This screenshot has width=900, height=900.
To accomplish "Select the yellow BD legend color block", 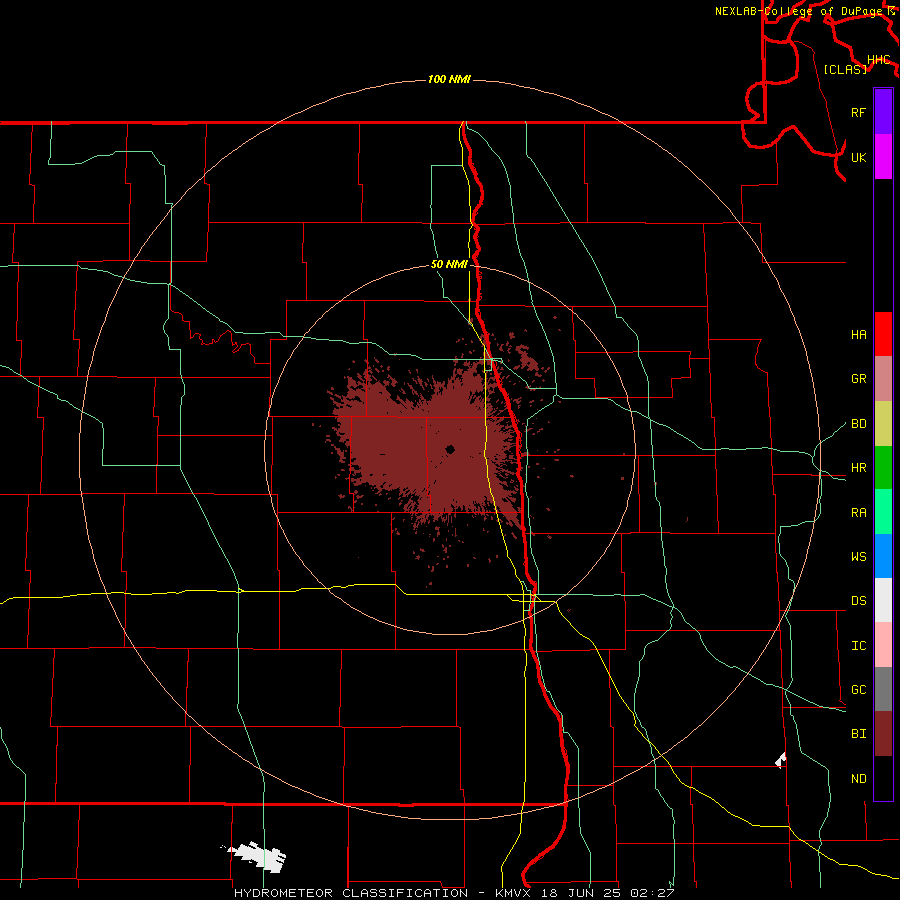I will coord(883,424).
